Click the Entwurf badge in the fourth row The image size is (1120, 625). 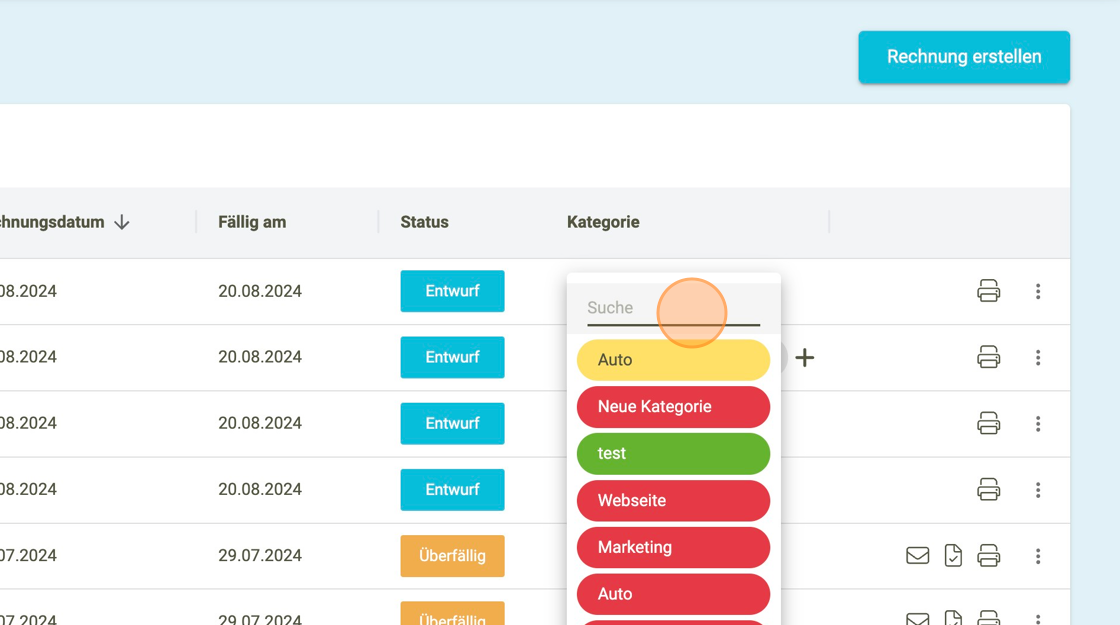tap(452, 490)
